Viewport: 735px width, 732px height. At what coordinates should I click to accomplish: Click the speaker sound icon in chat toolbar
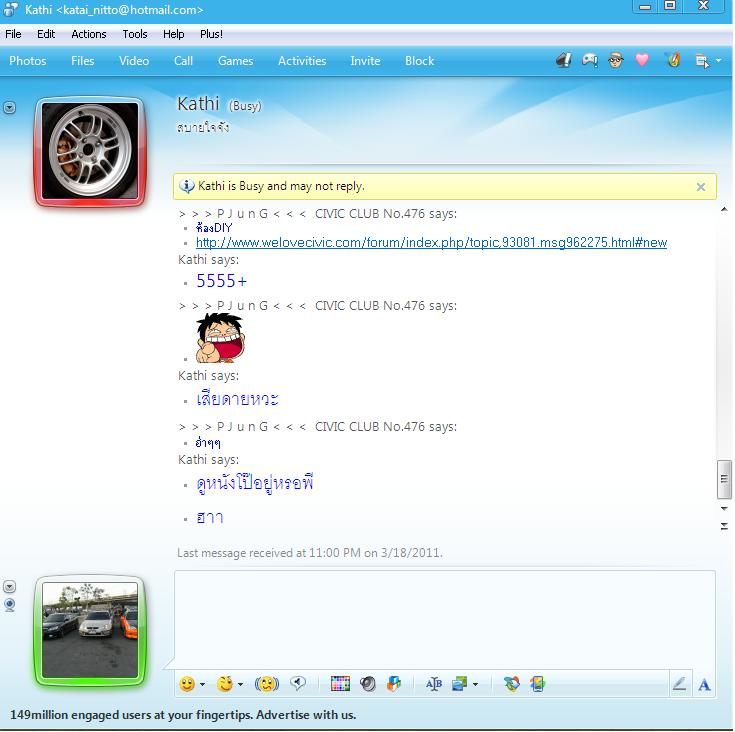pyautogui.click(x=367, y=684)
